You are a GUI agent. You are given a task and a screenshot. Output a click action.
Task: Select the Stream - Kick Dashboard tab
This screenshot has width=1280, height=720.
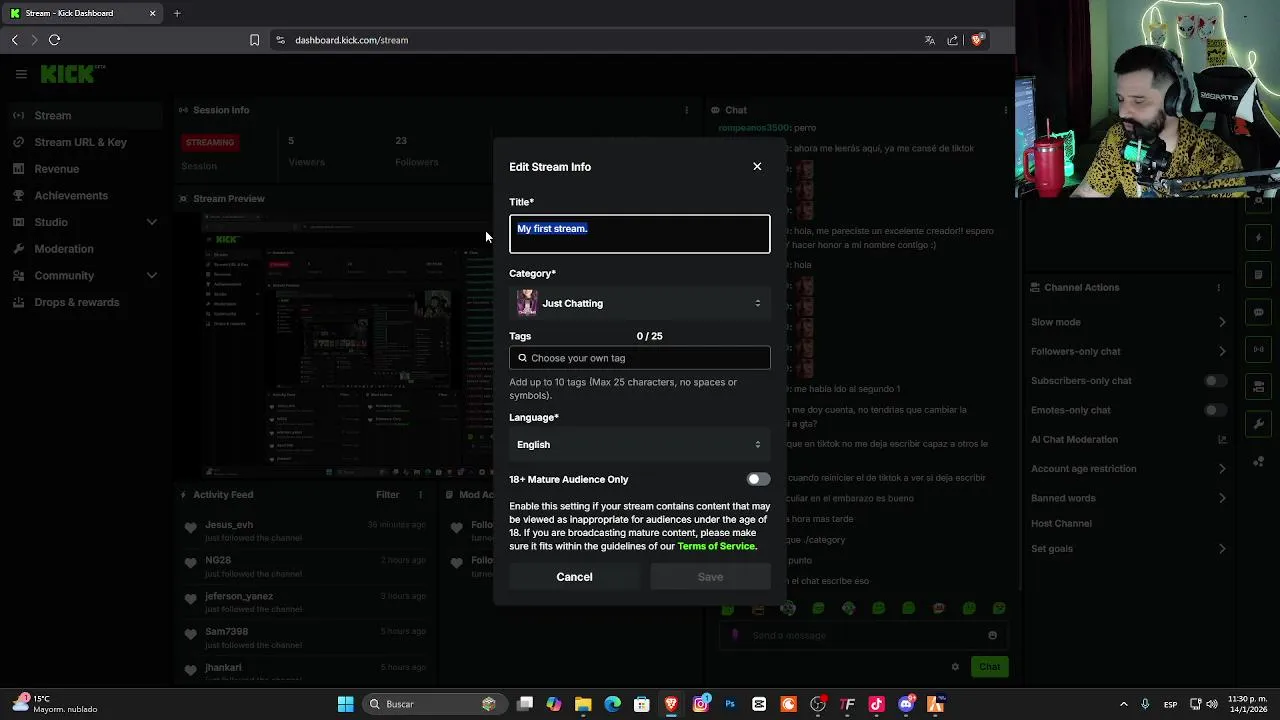[x=82, y=13]
